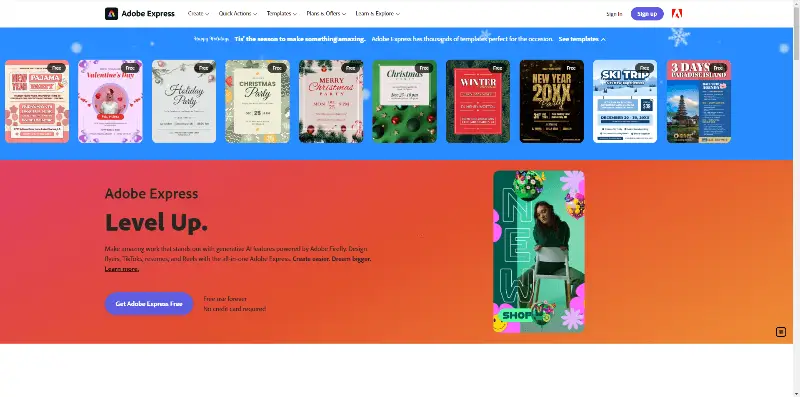Image resolution: width=800 pixels, height=397 pixels.
Task: Open the New Year Pajama Party template
Action: (x=37, y=102)
